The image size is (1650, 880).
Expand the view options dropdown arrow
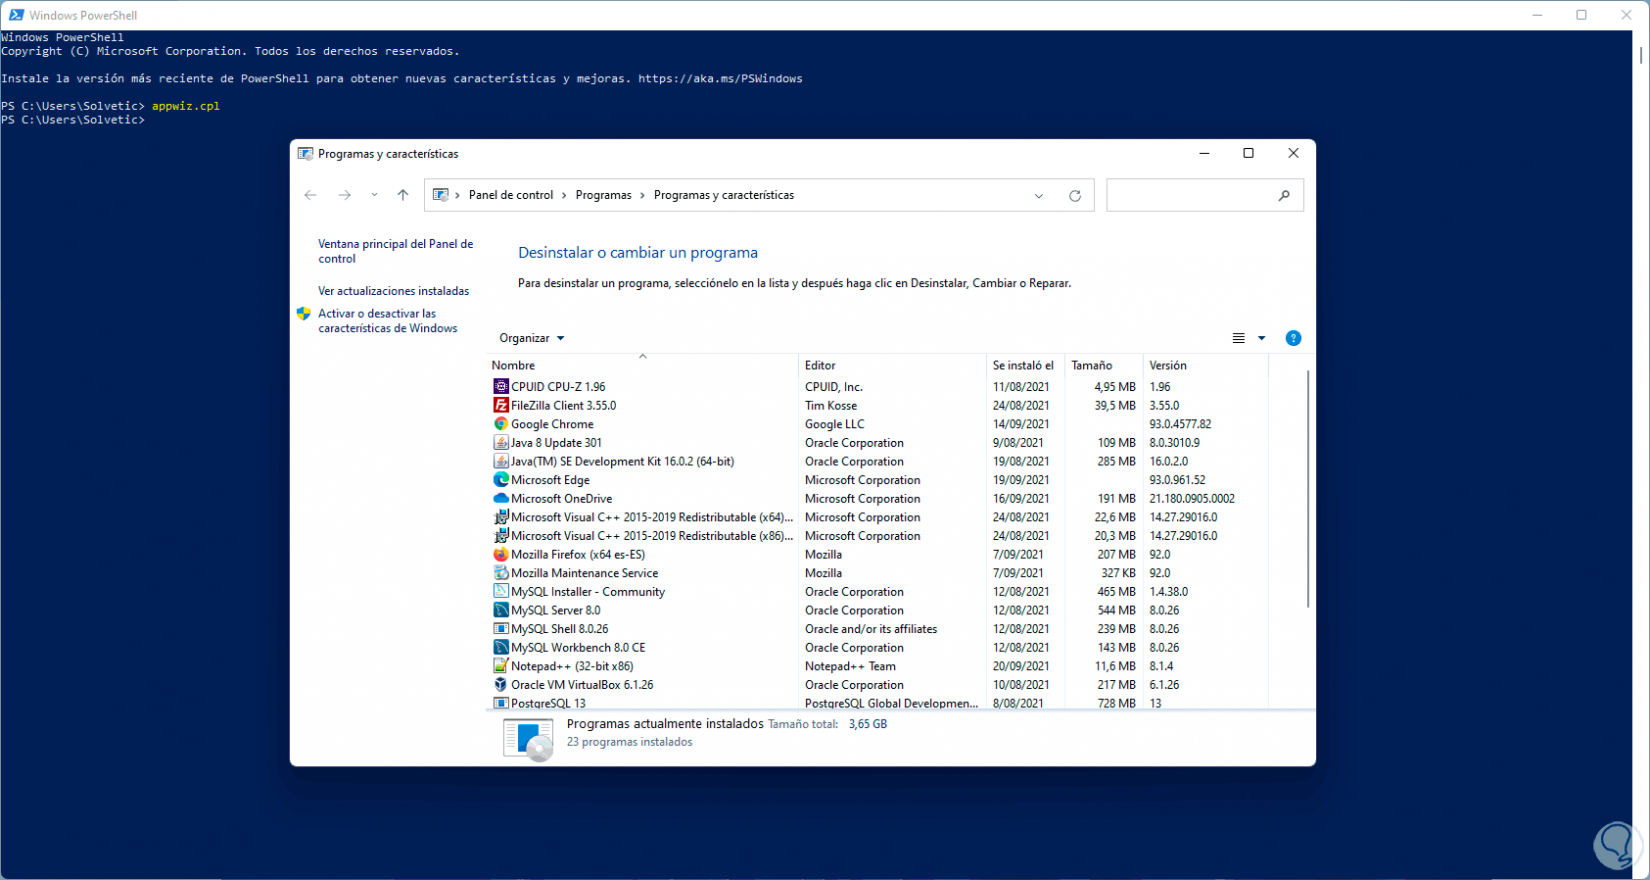[1261, 338]
